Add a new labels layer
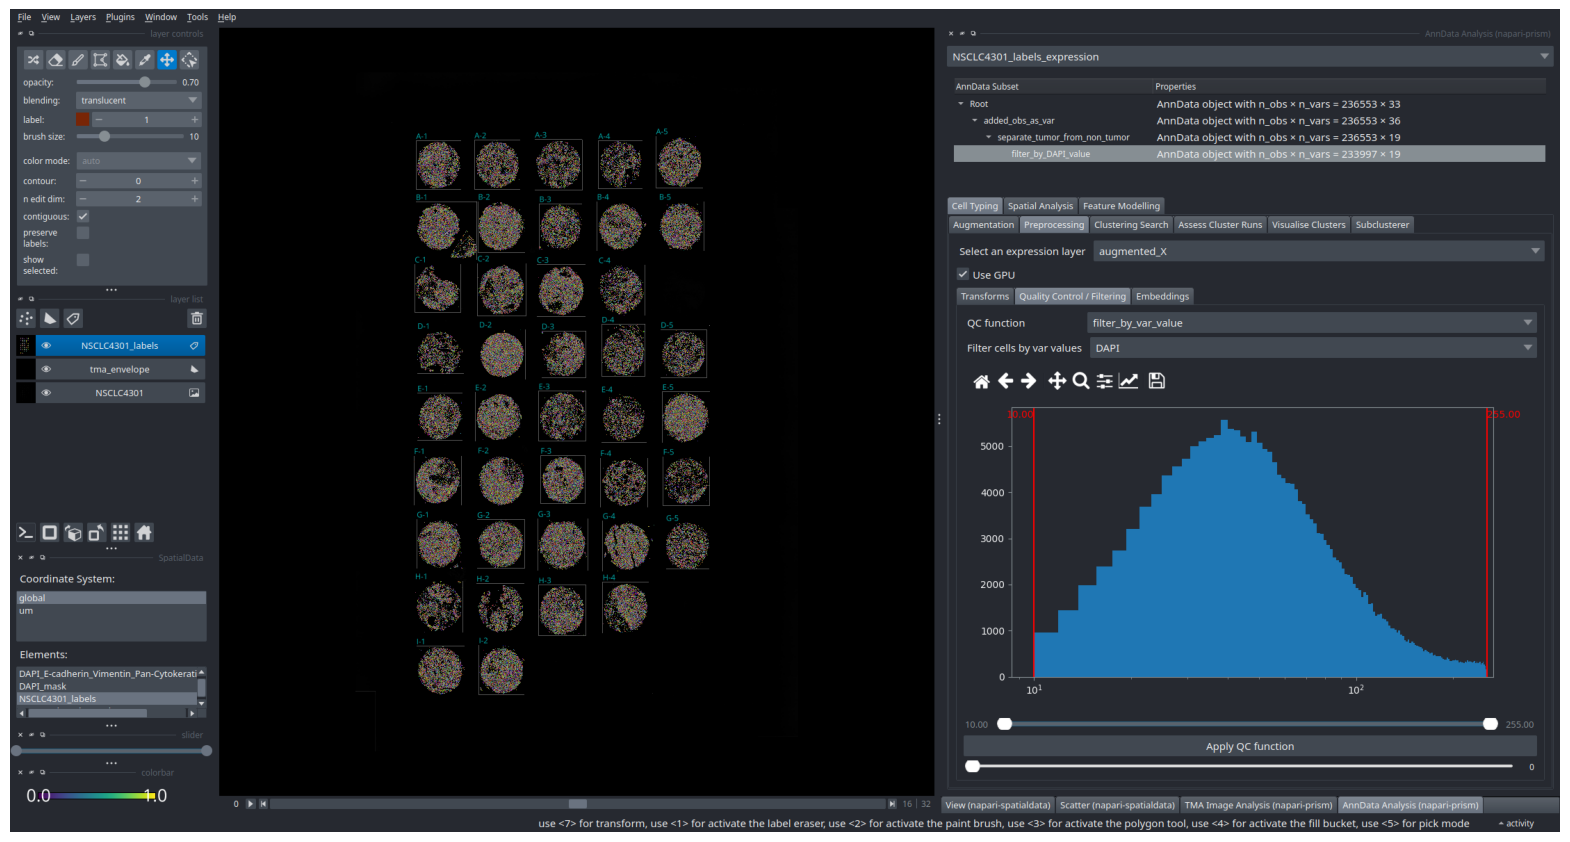The height and width of the screenshot is (842, 1570). click(73, 318)
